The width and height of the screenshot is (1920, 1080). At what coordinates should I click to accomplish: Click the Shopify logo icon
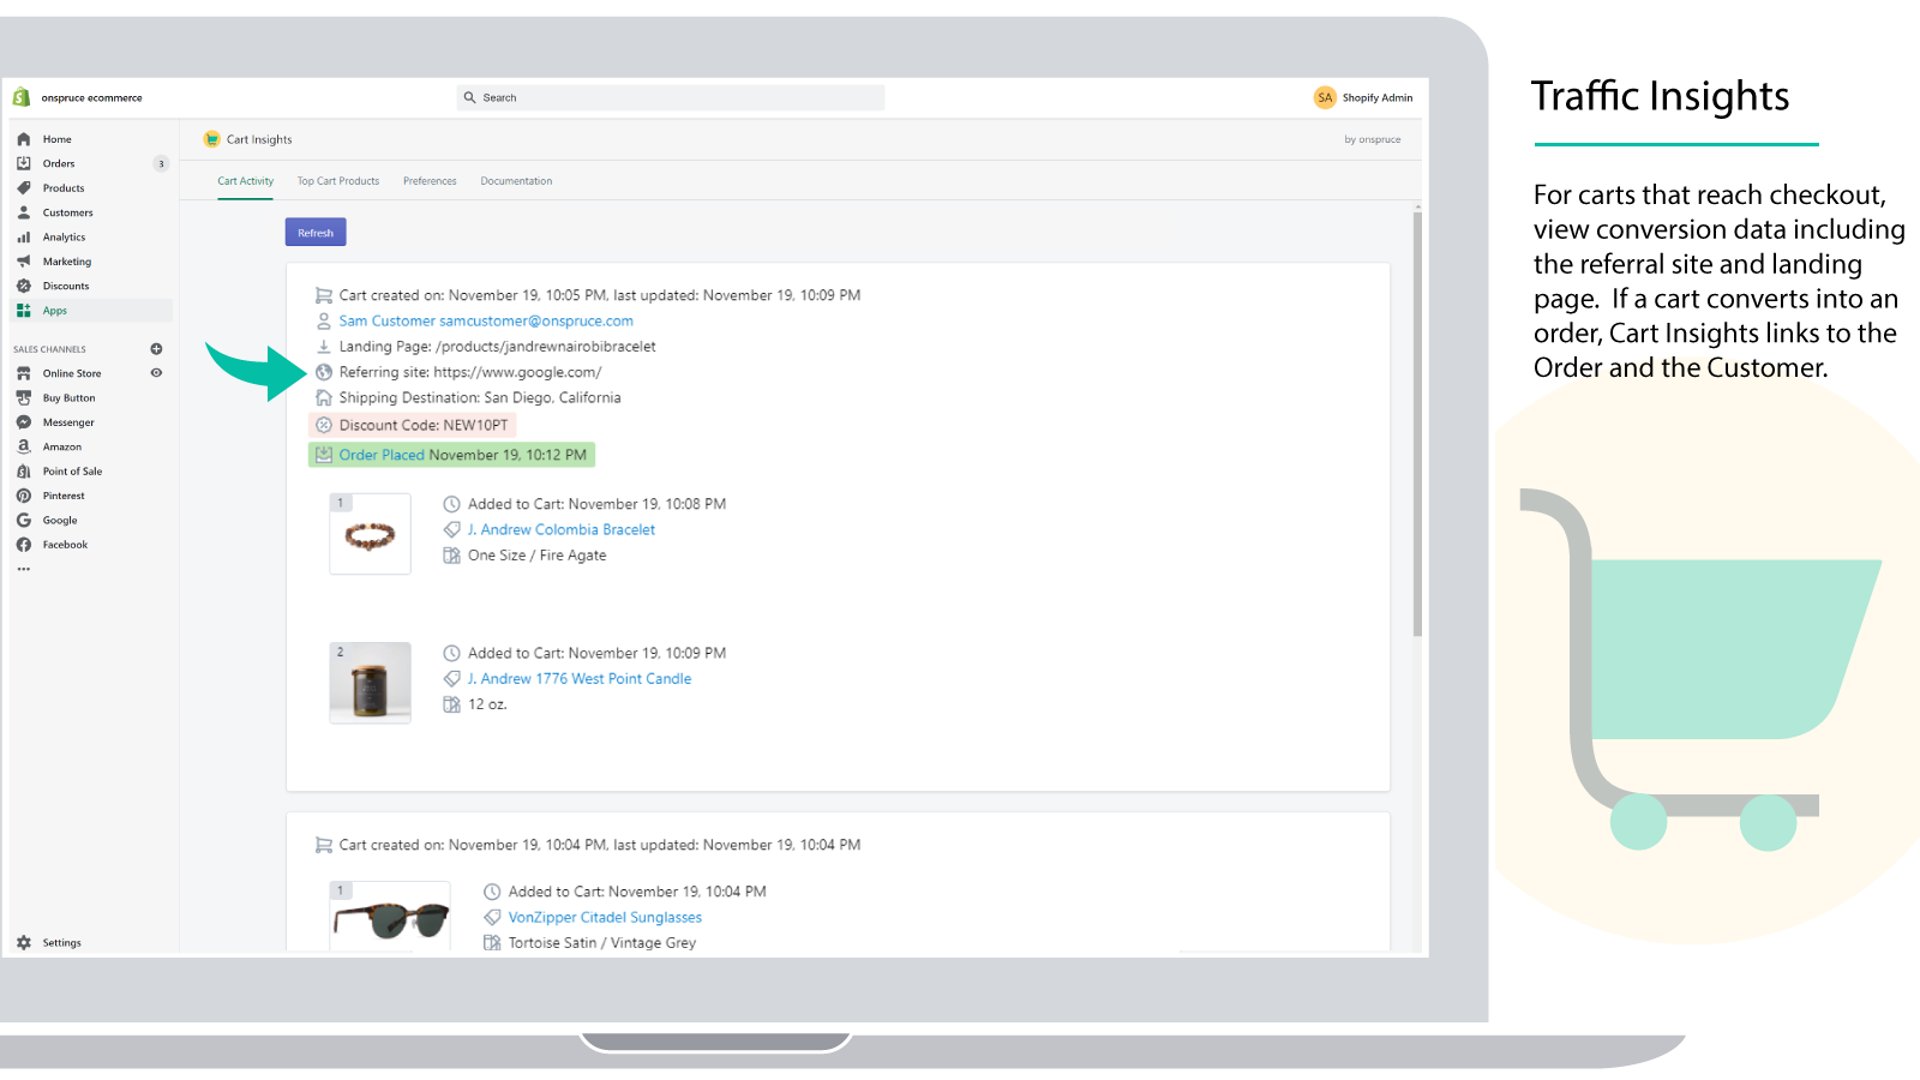tap(21, 97)
